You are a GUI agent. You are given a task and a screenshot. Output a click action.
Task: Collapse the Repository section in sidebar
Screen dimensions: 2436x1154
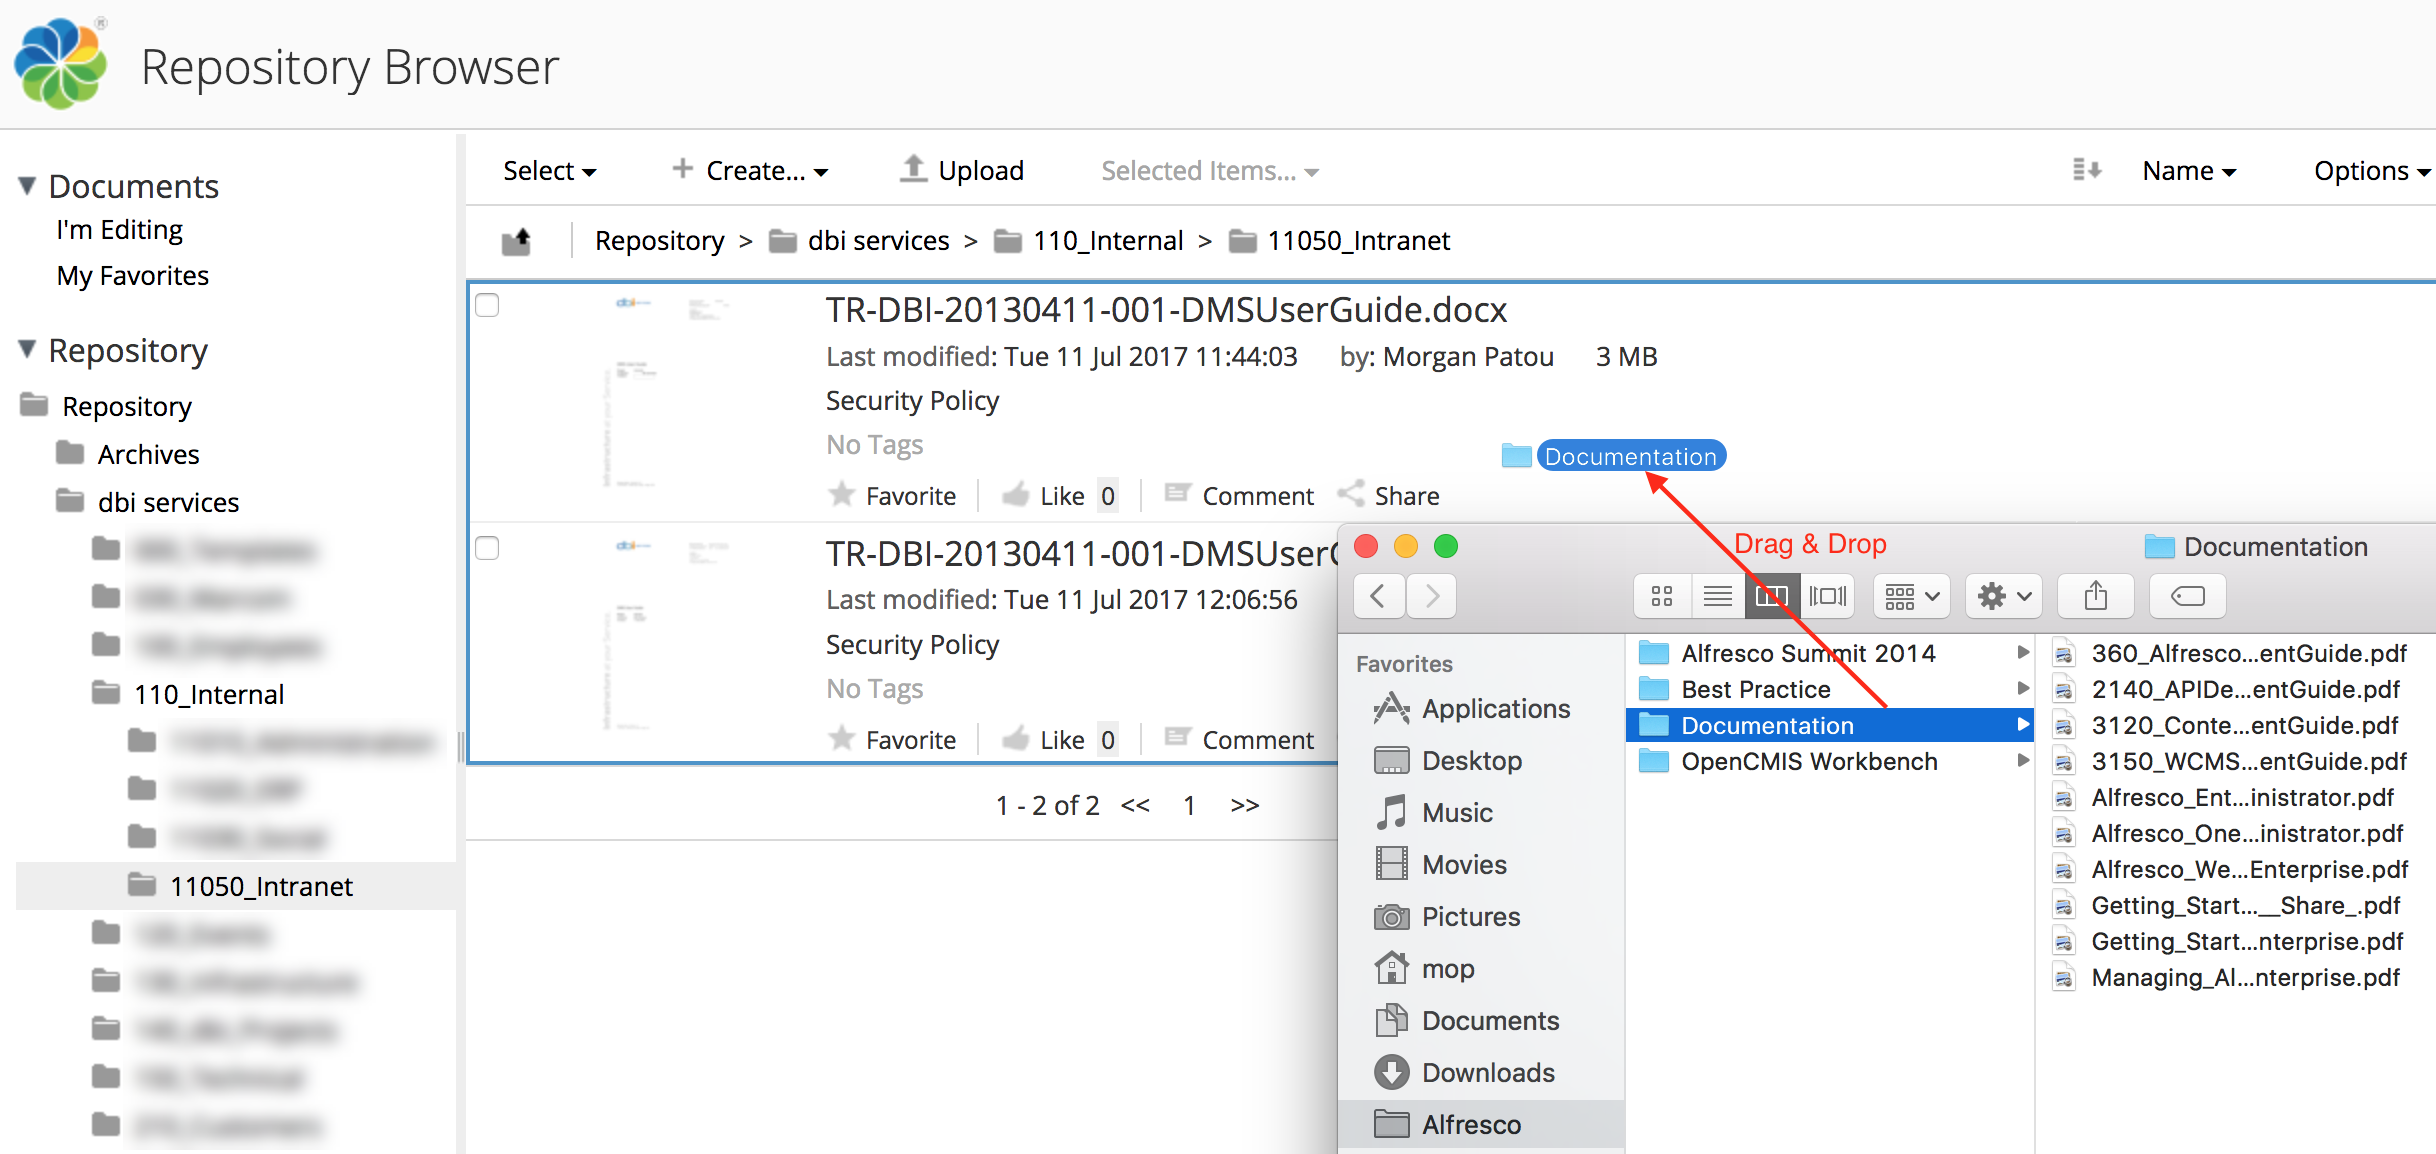point(28,349)
